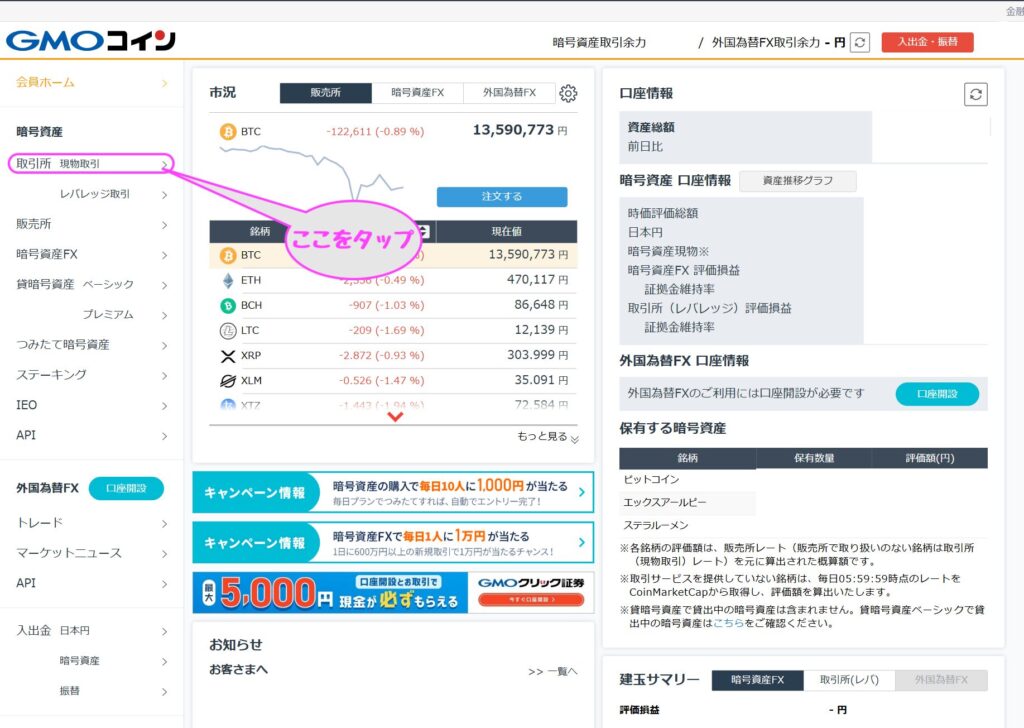This screenshot has height=728, width=1024.
Task: Switch to 外国為替FX market tab
Action: coord(509,93)
